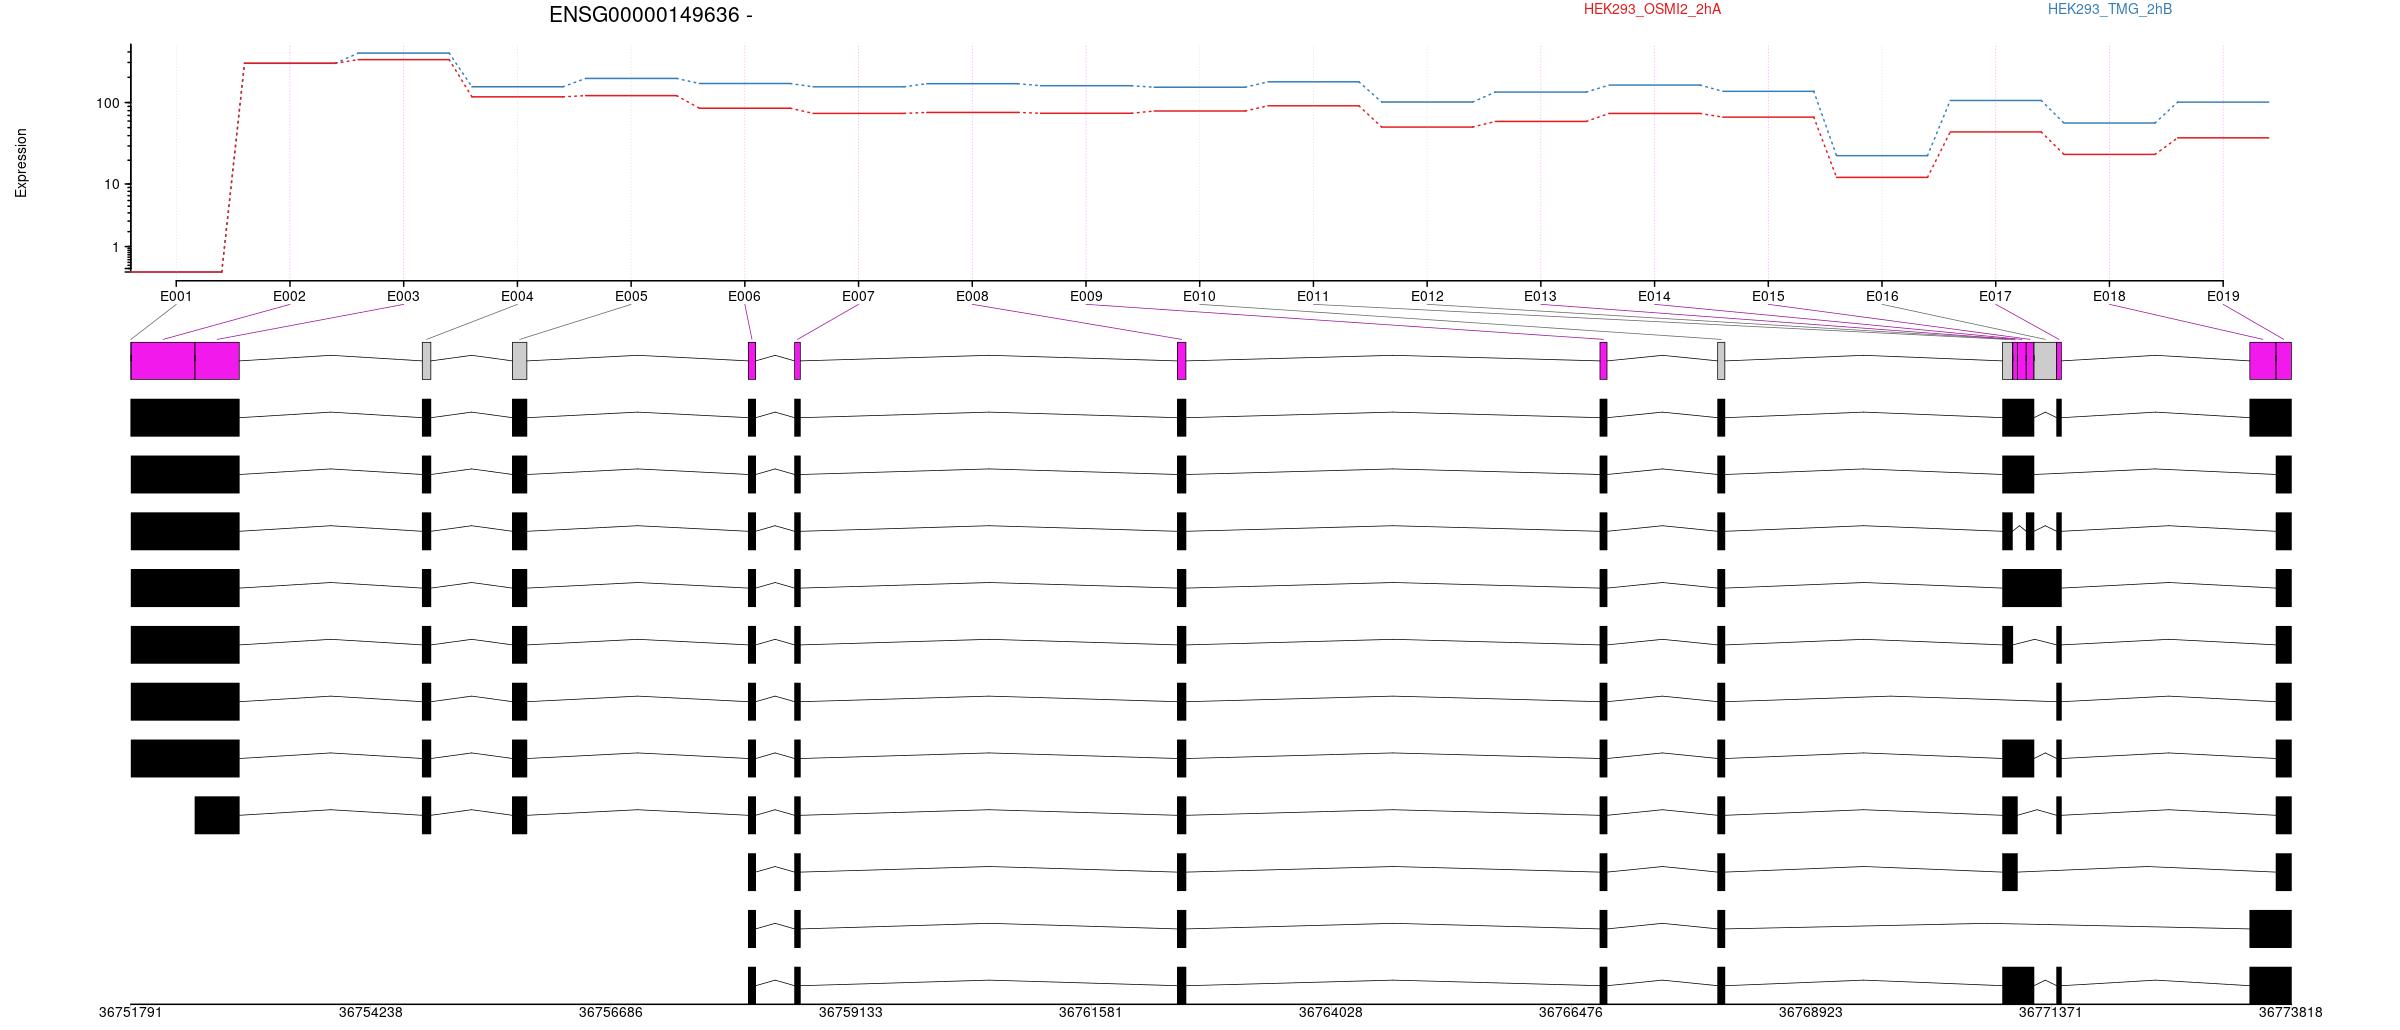
Task: Click genomic coordinate 36764028
Action: pos(1330,1012)
